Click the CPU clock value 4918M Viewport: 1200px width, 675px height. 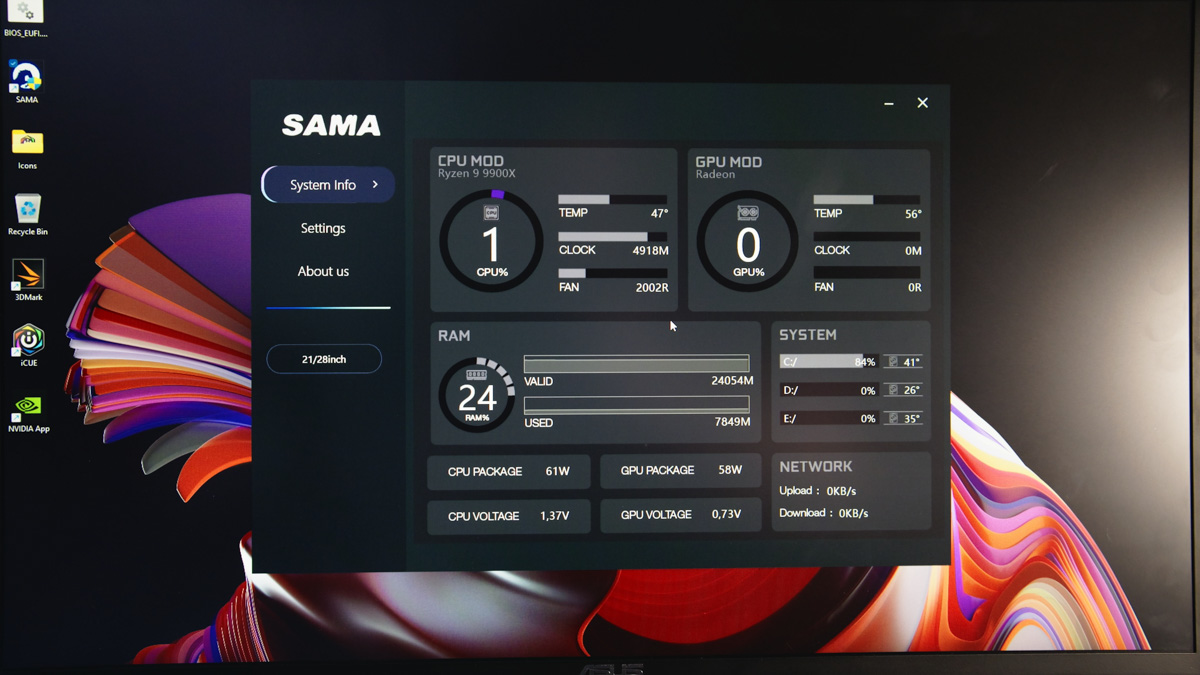point(650,251)
